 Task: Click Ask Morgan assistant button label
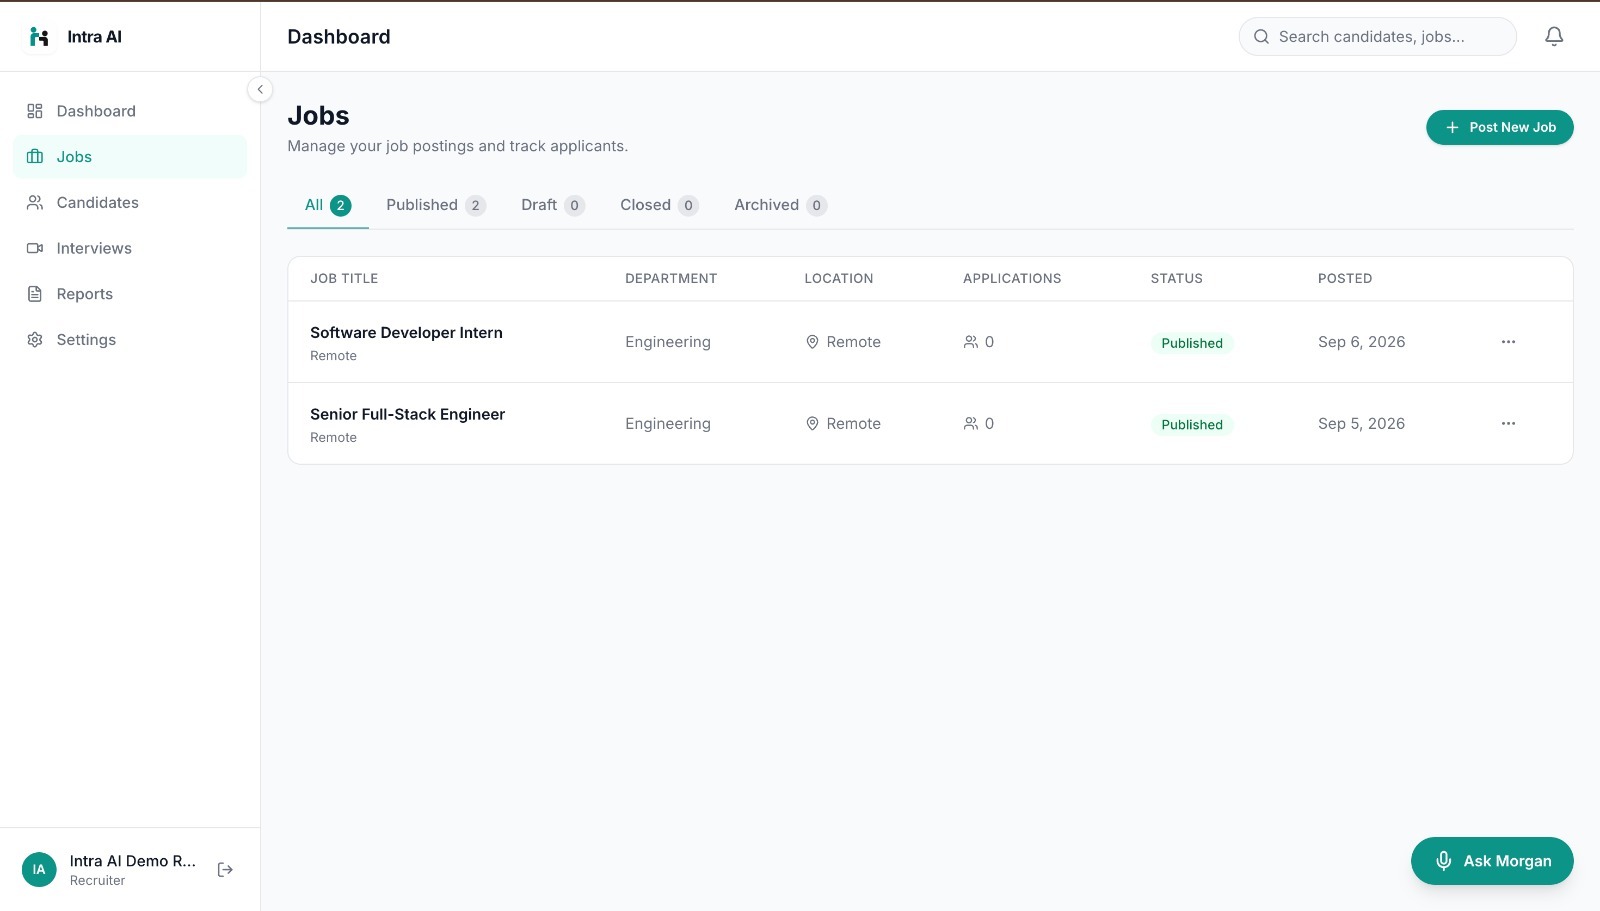1508,861
